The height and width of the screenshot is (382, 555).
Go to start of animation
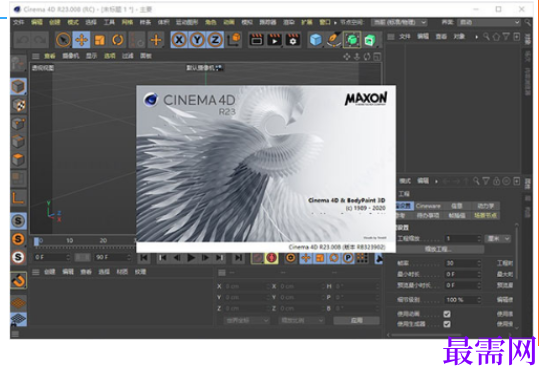click(144, 258)
